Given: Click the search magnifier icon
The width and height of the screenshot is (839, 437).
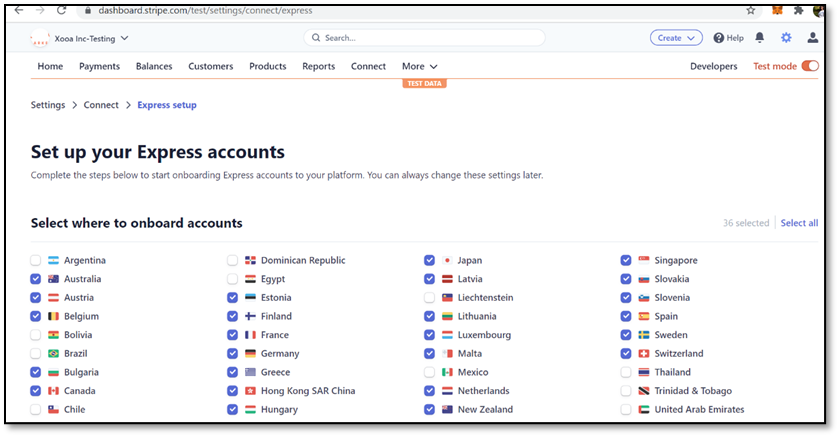Looking at the screenshot, I should 316,38.
